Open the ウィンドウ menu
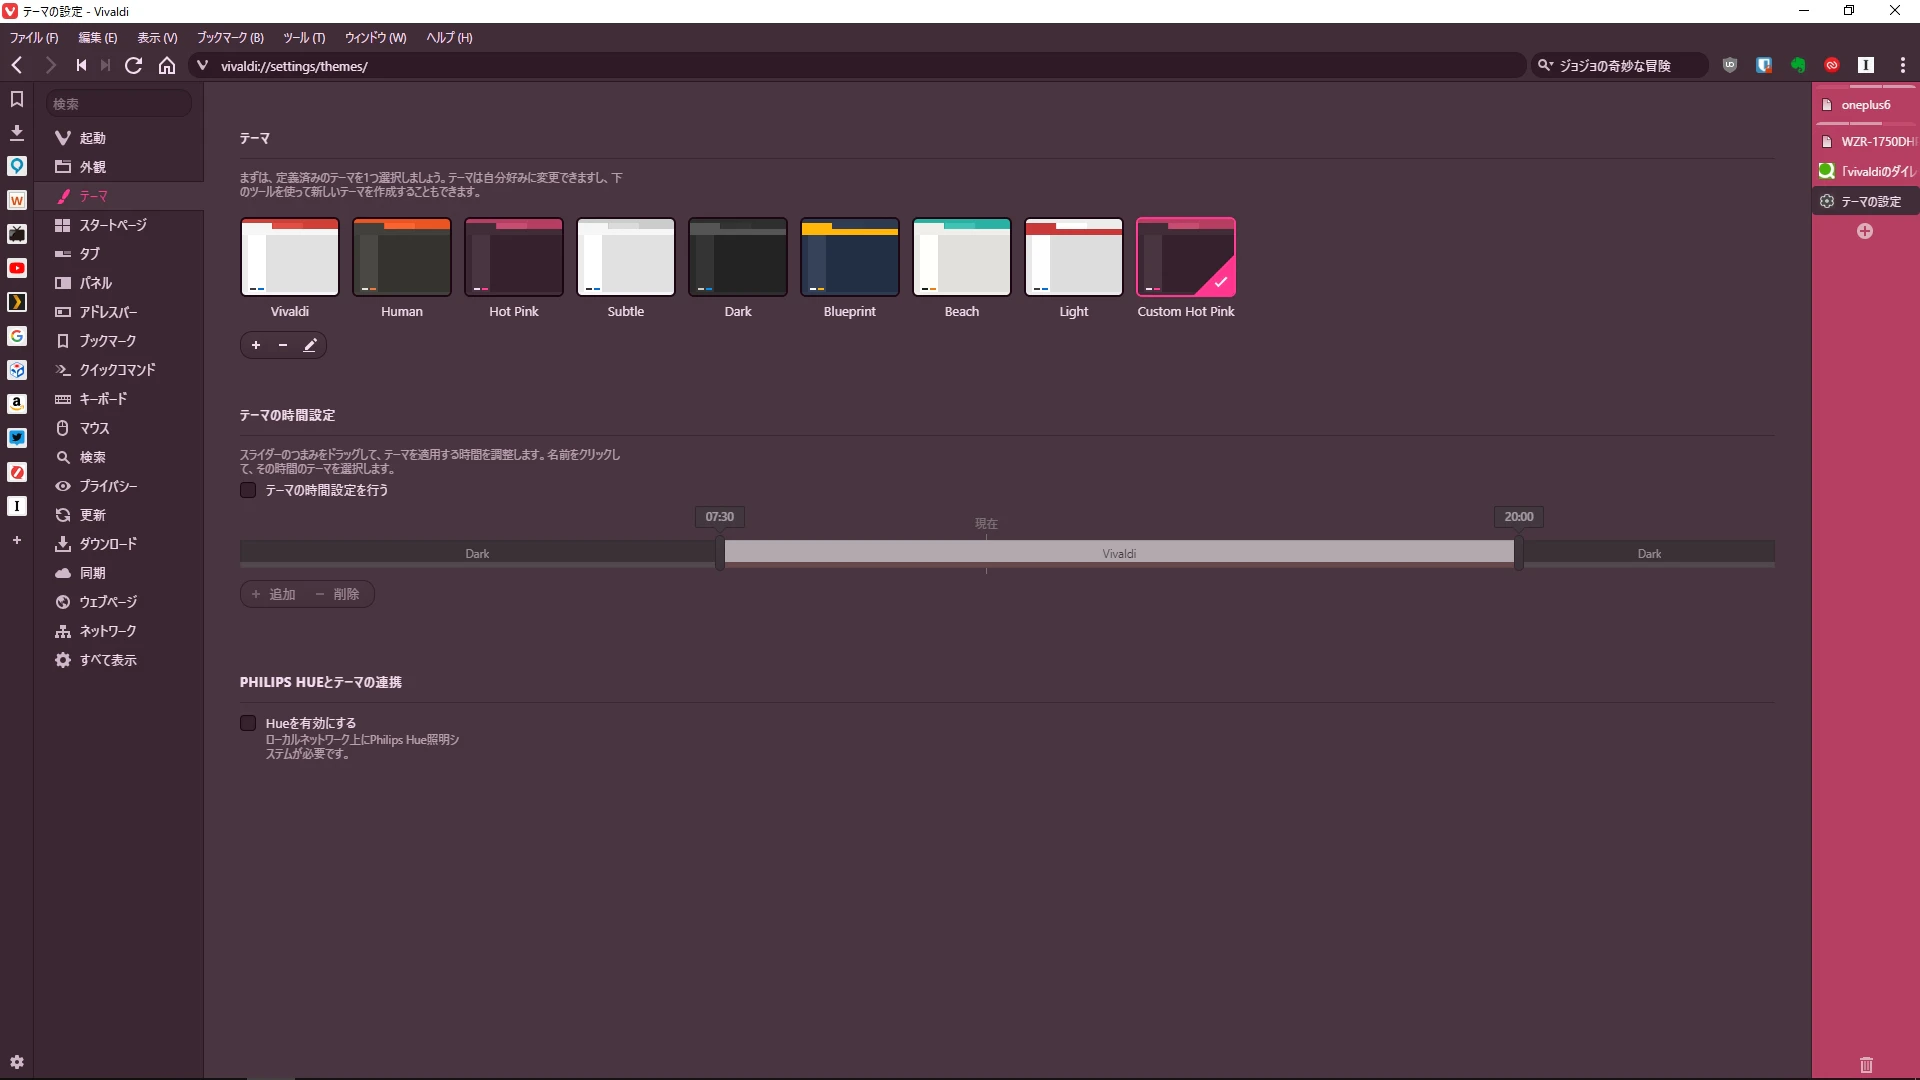This screenshot has width=1920, height=1080. coord(376,38)
